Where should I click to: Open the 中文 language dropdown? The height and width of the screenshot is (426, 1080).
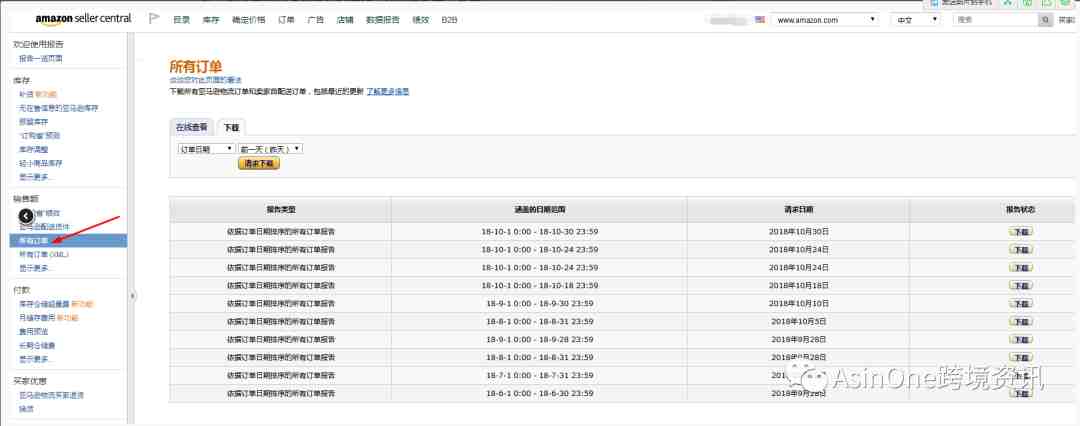coord(915,20)
